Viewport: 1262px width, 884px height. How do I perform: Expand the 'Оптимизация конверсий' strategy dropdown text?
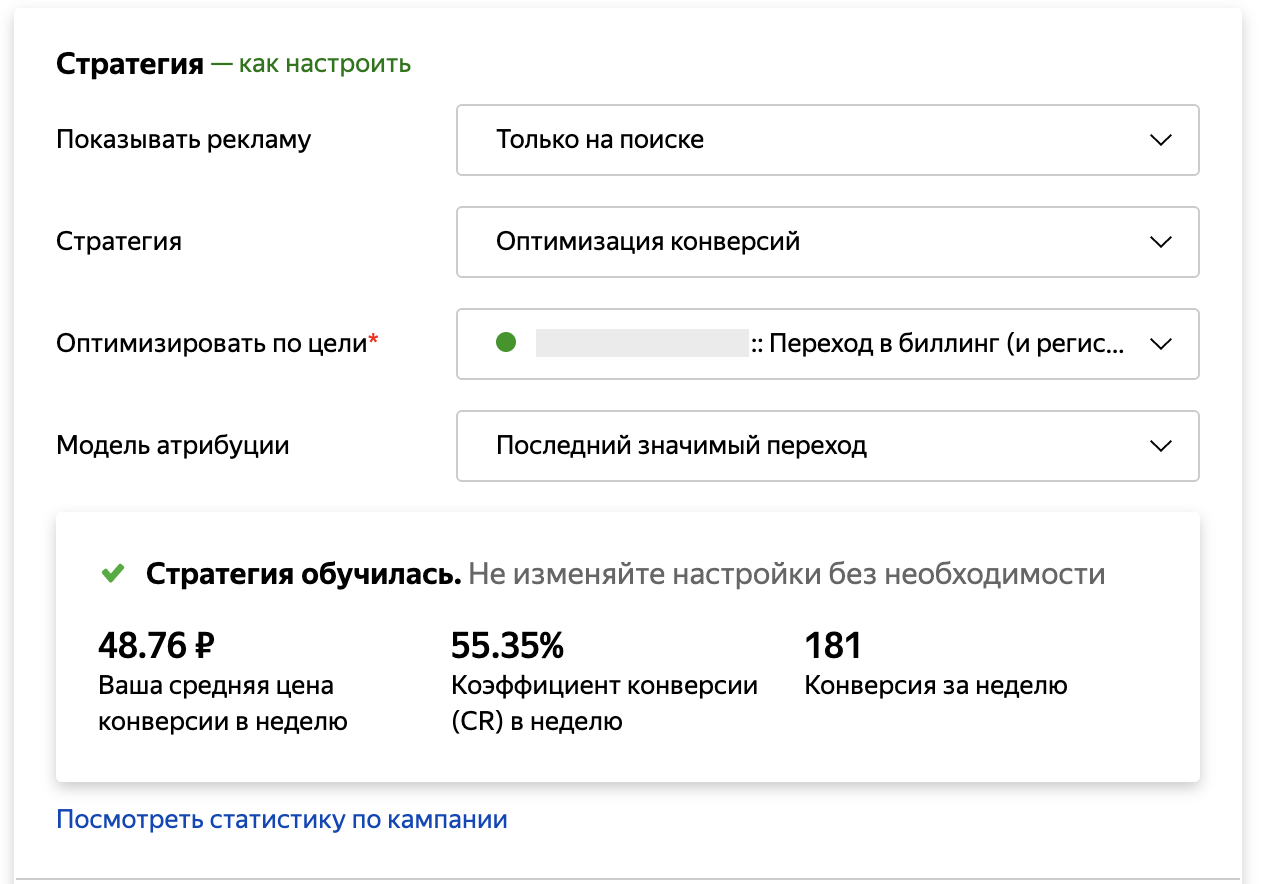coord(648,242)
